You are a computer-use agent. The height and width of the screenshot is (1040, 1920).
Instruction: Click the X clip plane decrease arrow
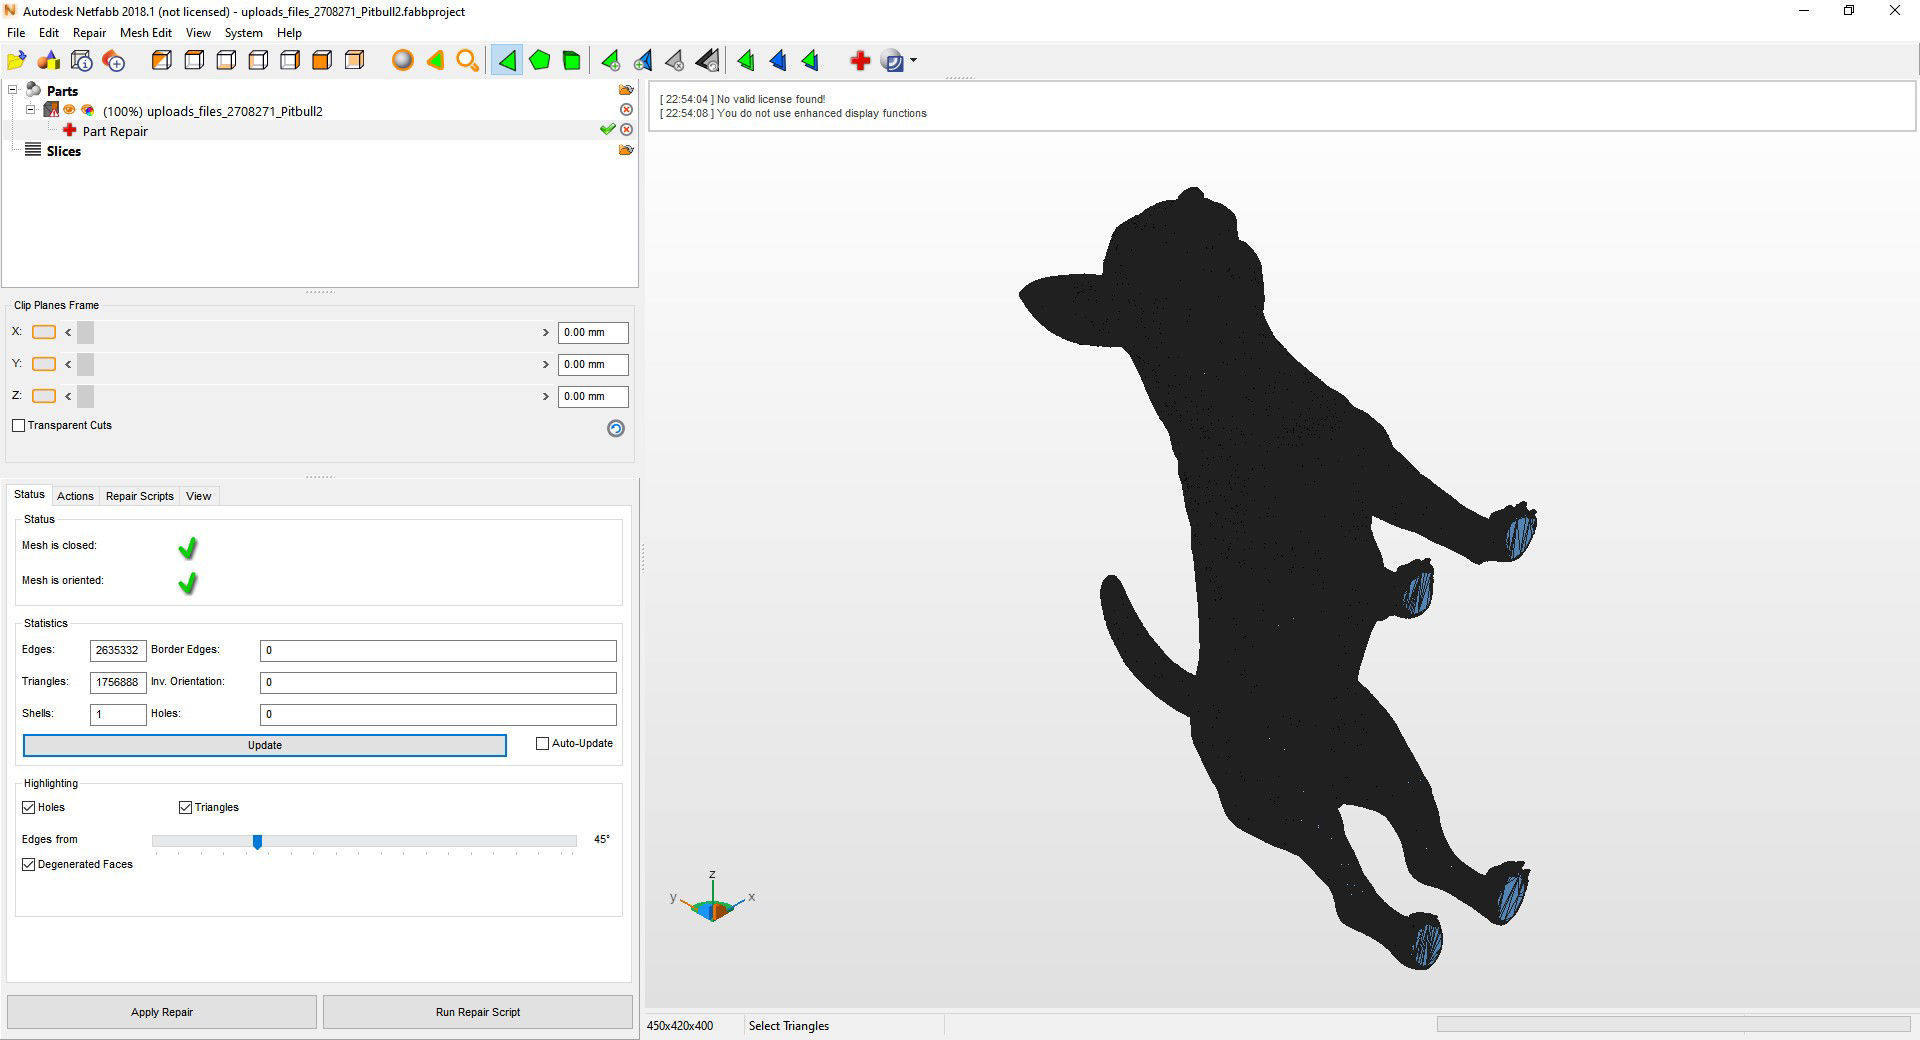coord(68,332)
